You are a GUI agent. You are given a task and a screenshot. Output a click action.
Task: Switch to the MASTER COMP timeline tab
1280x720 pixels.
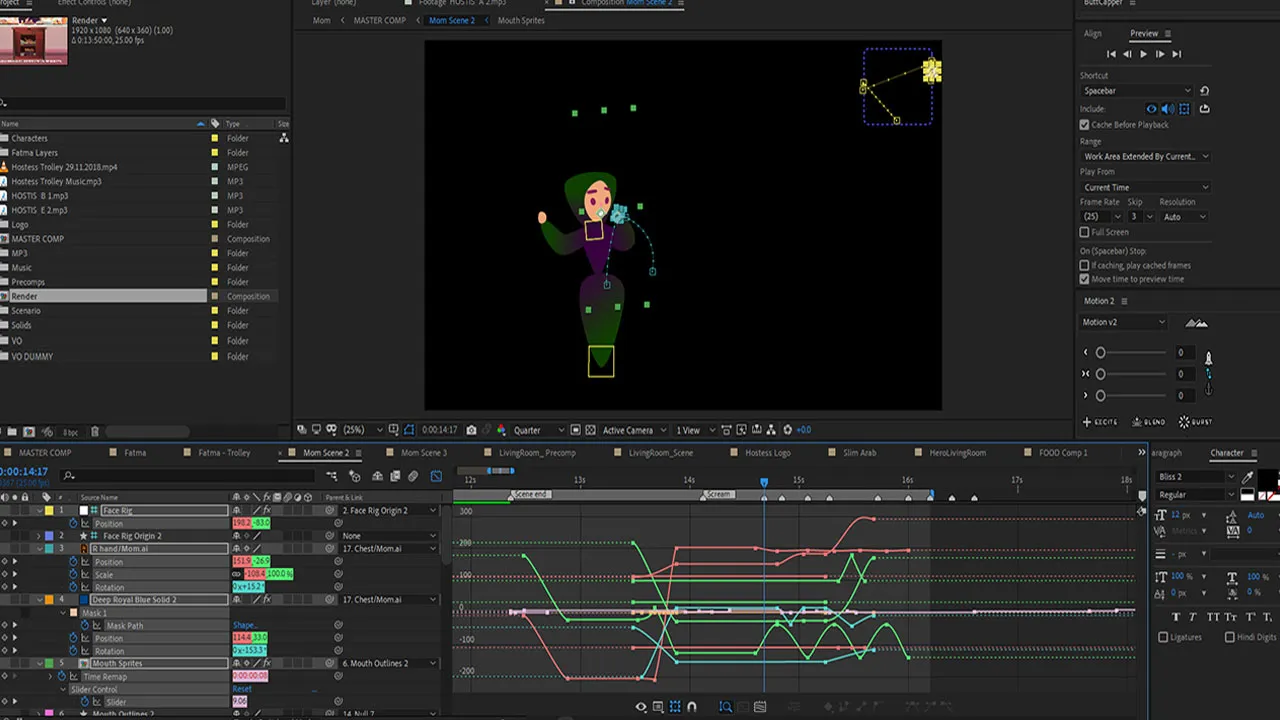[x=45, y=453]
